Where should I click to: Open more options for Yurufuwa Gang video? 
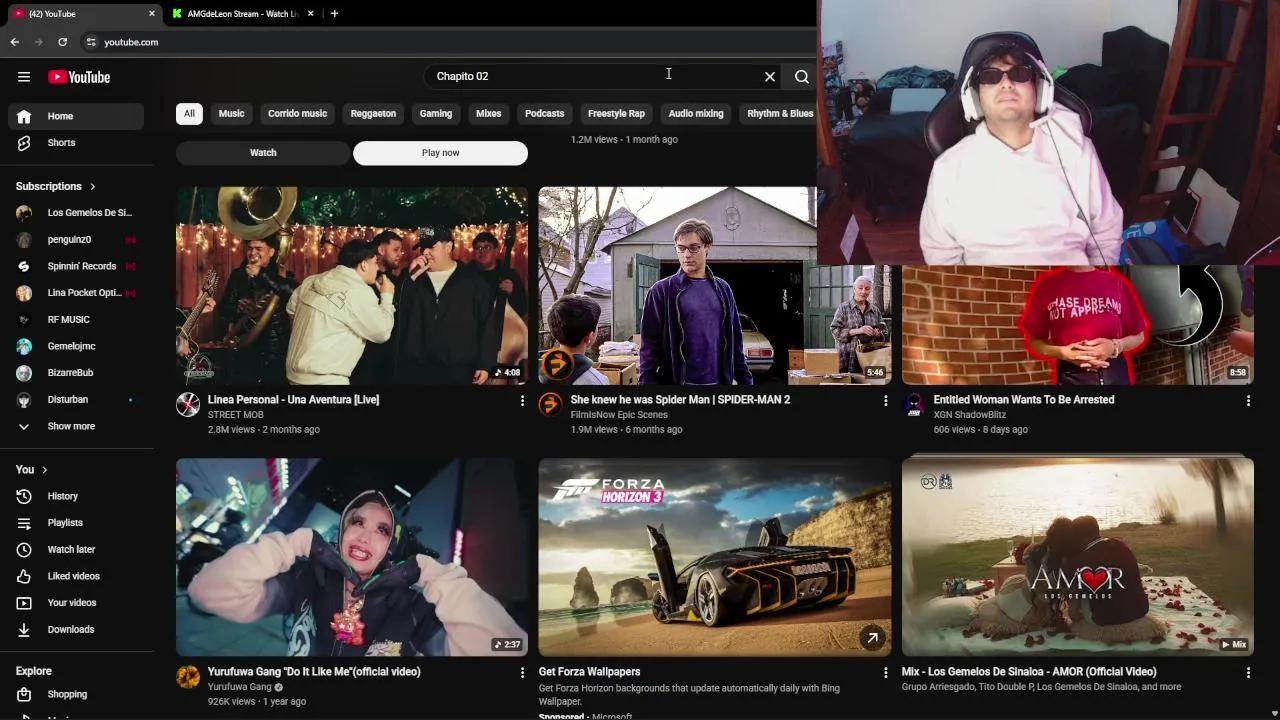click(x=522, y=673)
